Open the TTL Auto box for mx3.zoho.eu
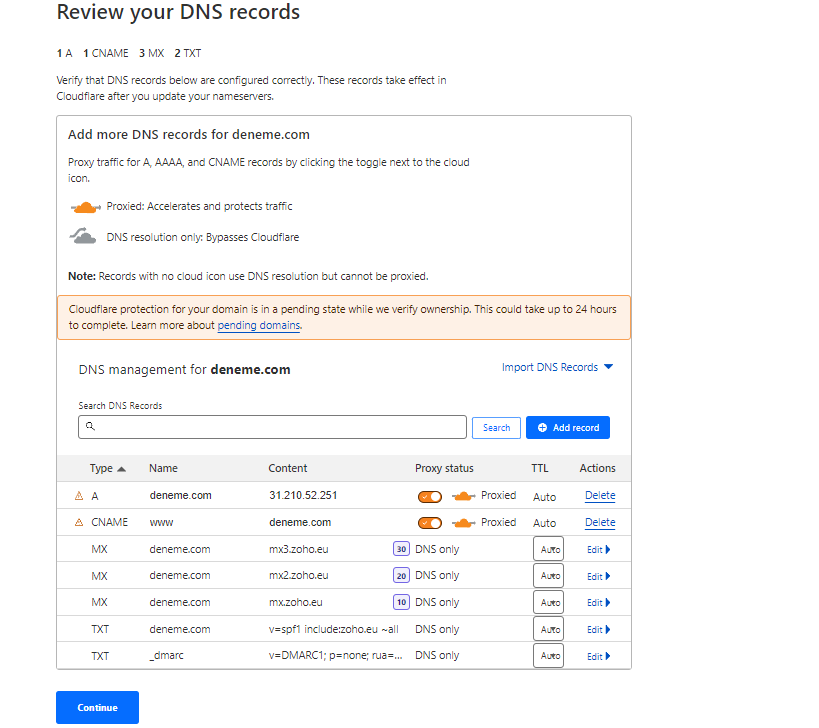Viewport: 819px width, 728px height. 548,549
